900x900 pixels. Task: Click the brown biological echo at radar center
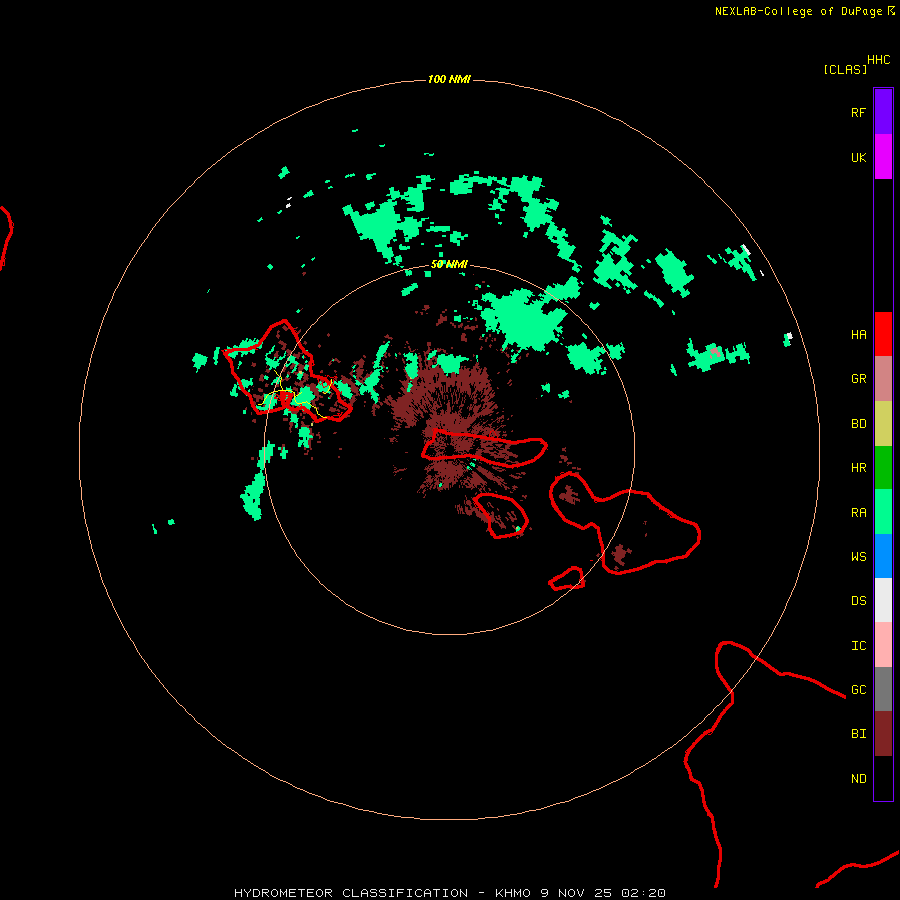[453, 425]
